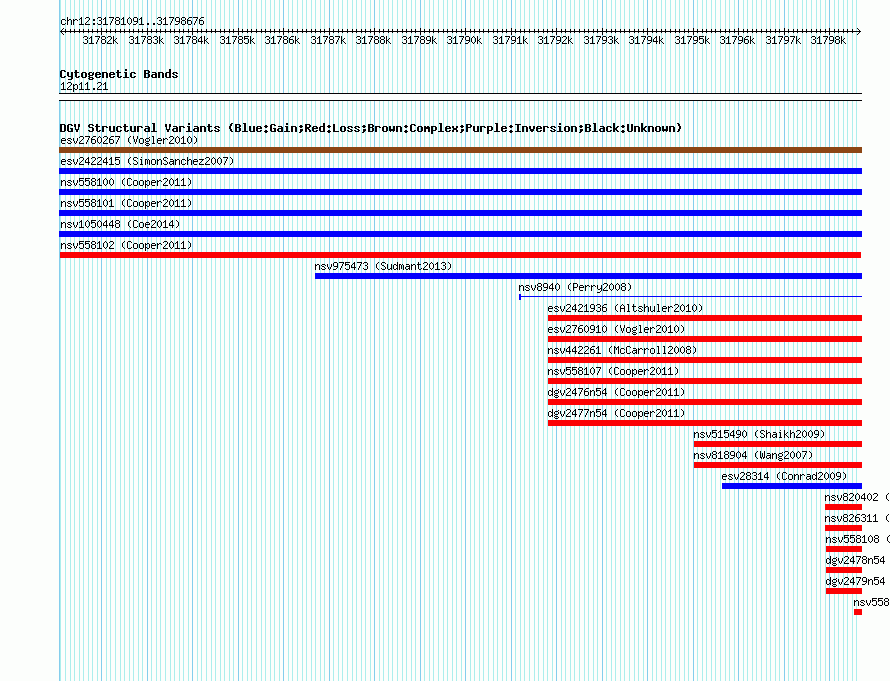Select the dgv2478n54 variant label
The image size is (890, 681).
[855, 560]
